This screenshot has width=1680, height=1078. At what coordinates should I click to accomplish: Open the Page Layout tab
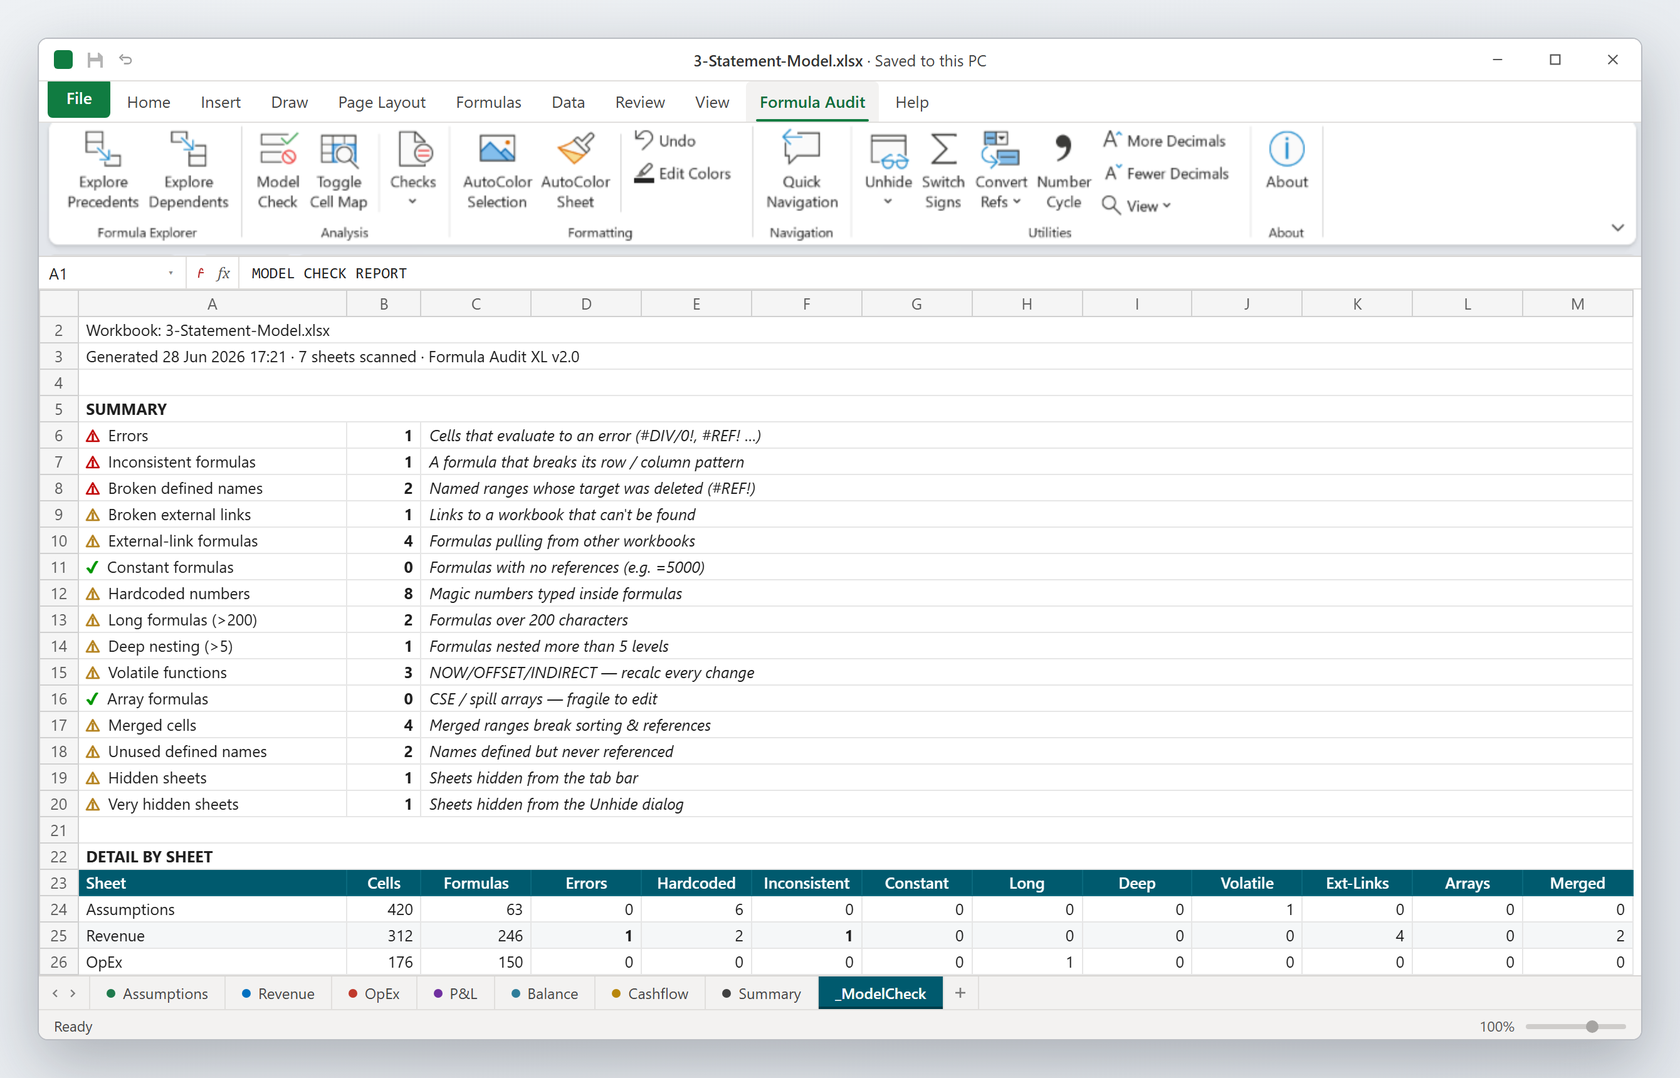click(x=381, y=102)
